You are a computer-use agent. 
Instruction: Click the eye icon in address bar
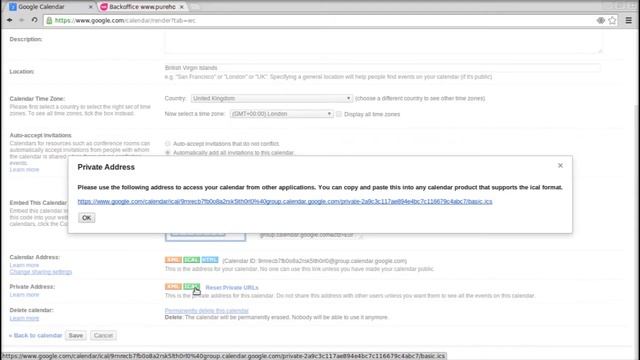pyautogui.click(x=600, y=20)
